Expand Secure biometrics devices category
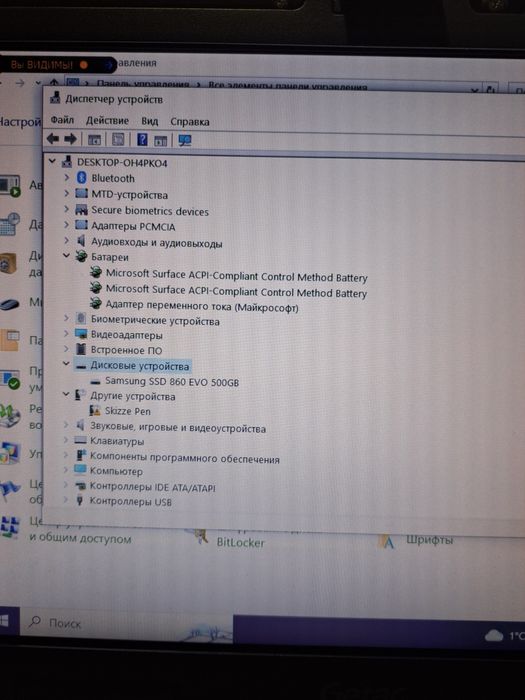This screenshot has width=525, height=700. (67, 209)
